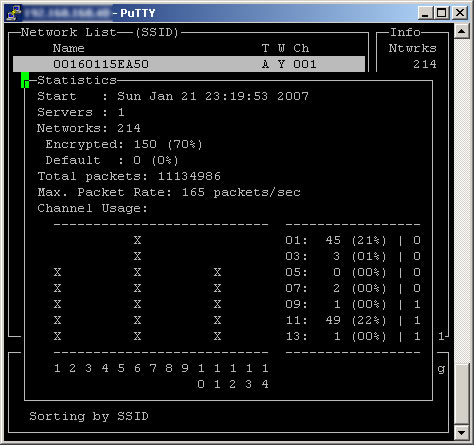The width and height of the screenshot is (474, 445).
Task: Click the PuTTY icon in the title bar
Action: tap(14, 13)
